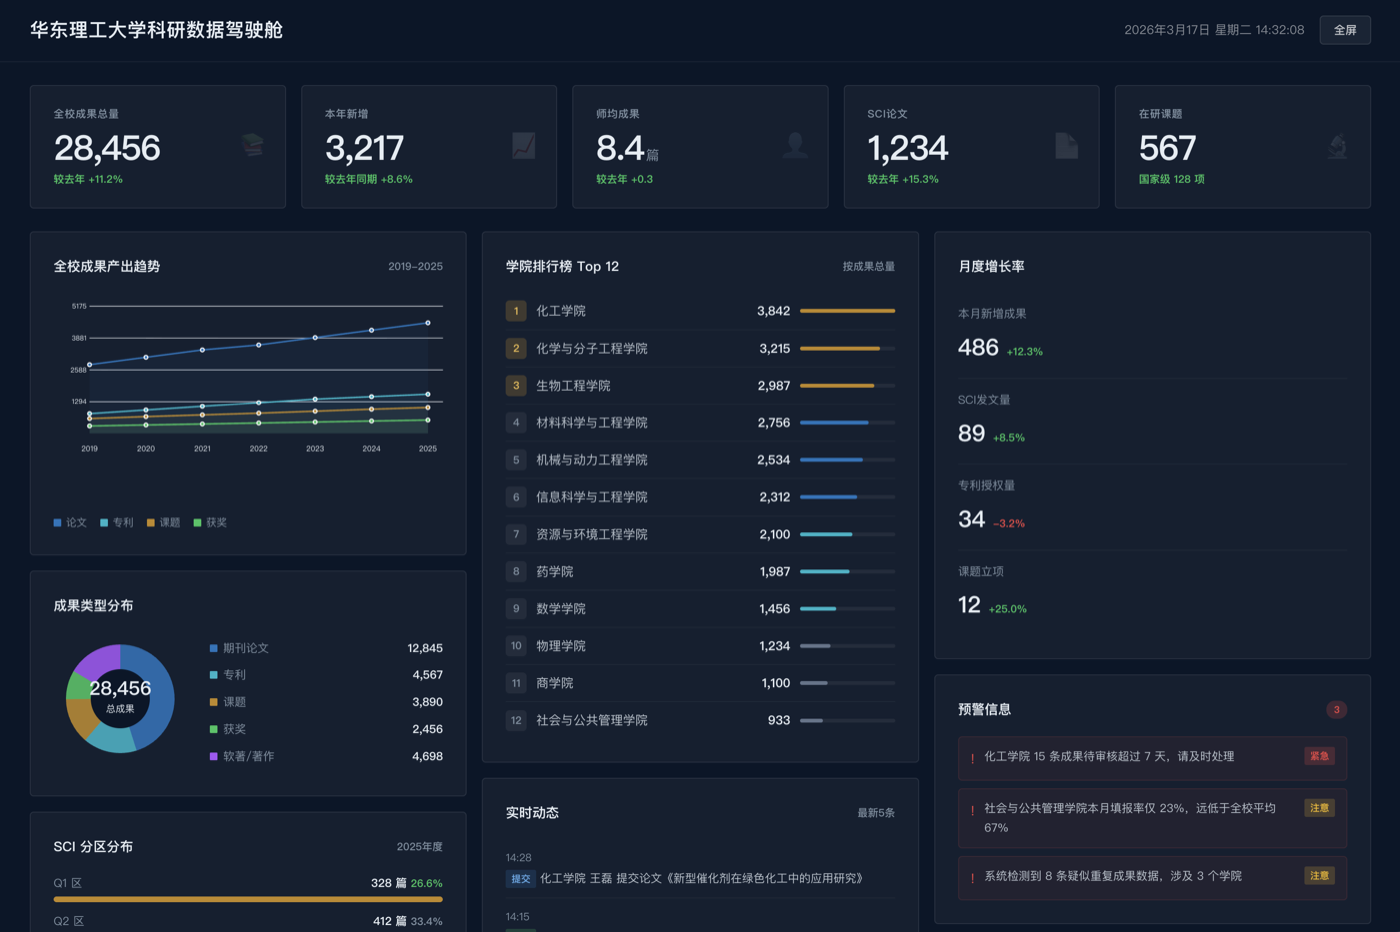Click the yellow Q1区 progress bar
Image resolution: width=1400 pixels, height=932 pixels.
point(247,898)
